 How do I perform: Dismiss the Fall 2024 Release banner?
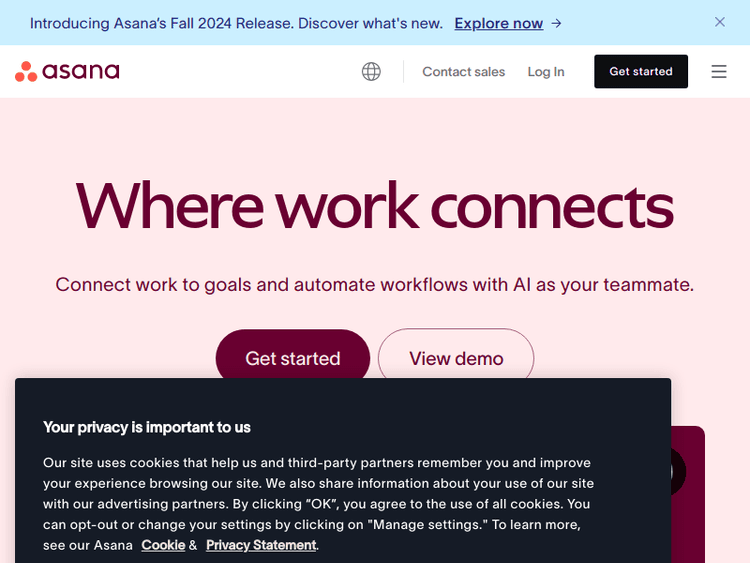point(720,22)
